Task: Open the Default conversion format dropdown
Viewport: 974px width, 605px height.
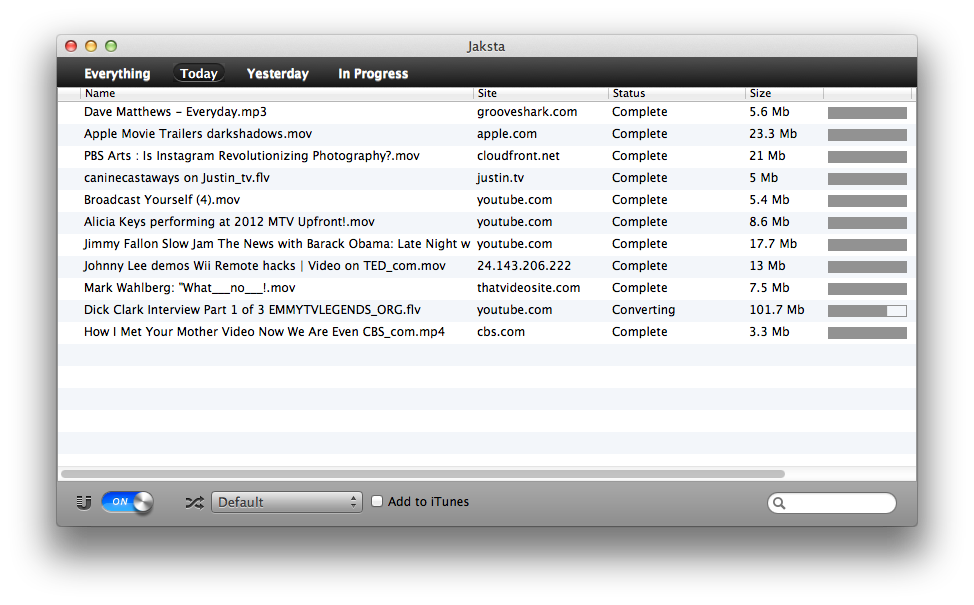Action: [287, 502]
